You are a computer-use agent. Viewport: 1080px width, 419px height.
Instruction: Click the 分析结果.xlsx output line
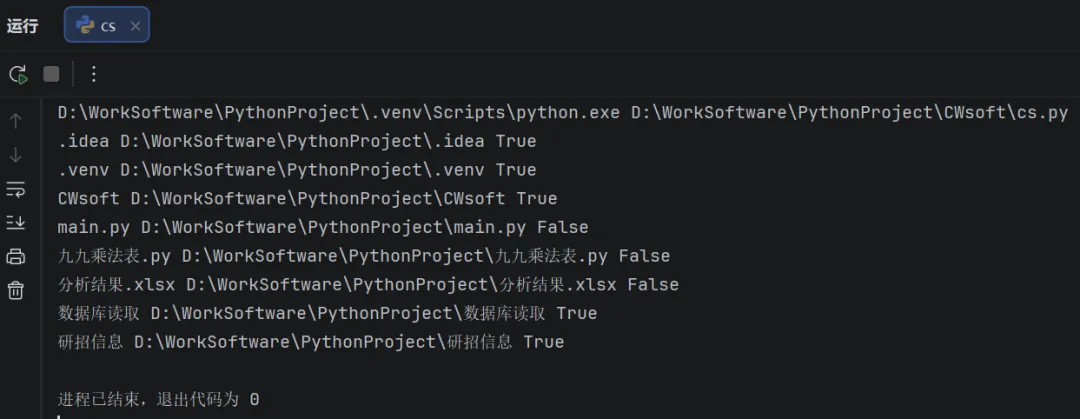coord(368,285)
